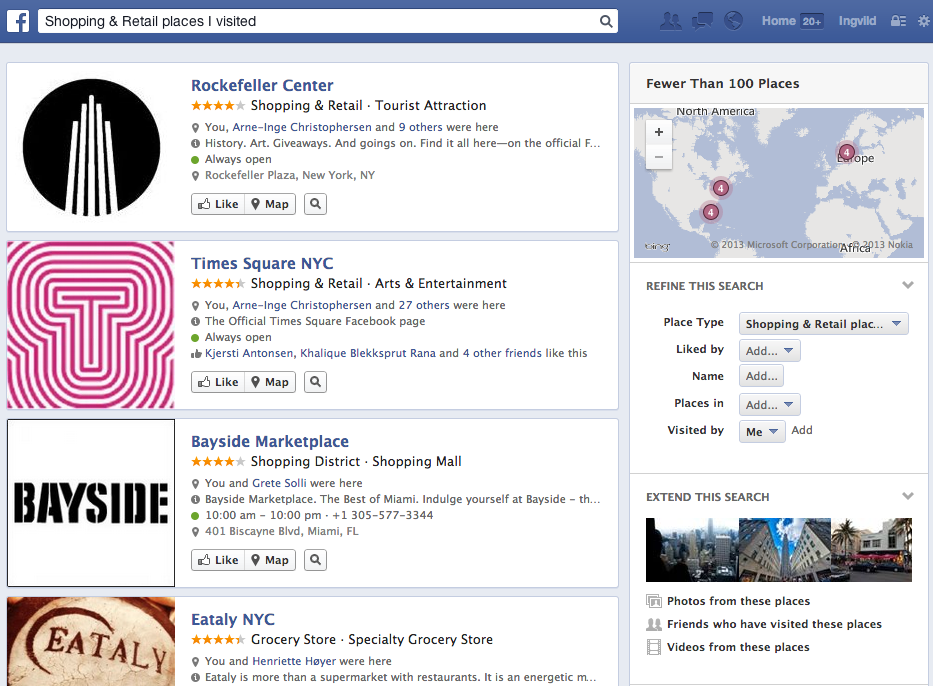Open skyscraper upward-view photo thumbnail

784,550
